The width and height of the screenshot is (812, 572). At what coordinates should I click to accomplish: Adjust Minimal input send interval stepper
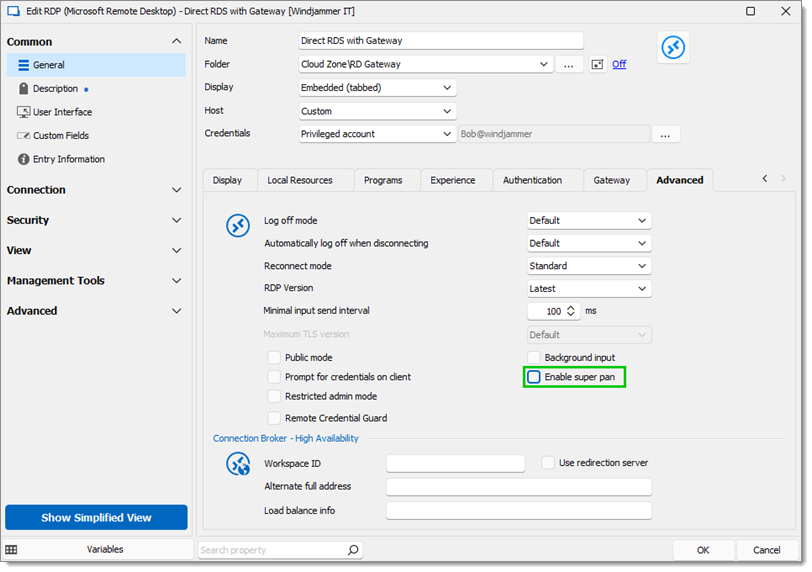571,311
